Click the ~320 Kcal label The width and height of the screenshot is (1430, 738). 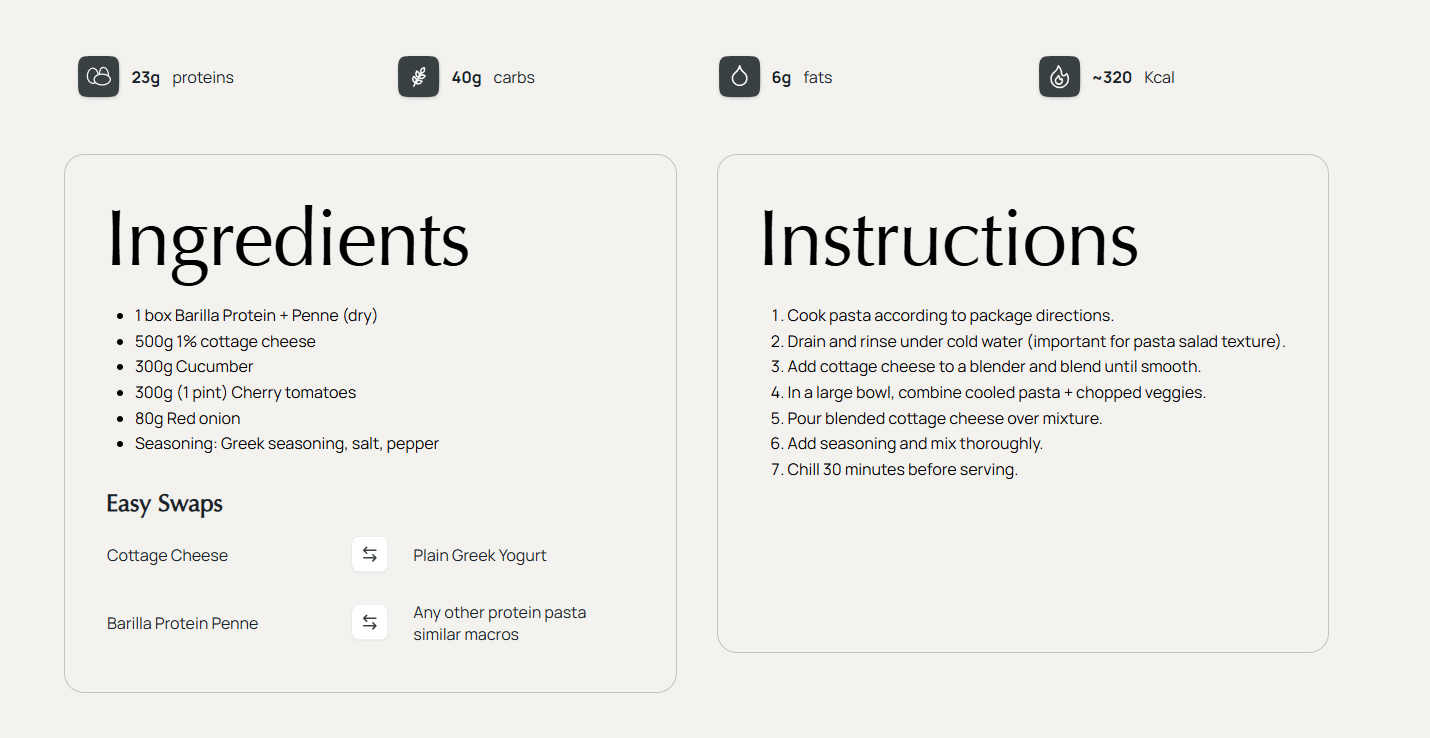[x=1133, y=77]
